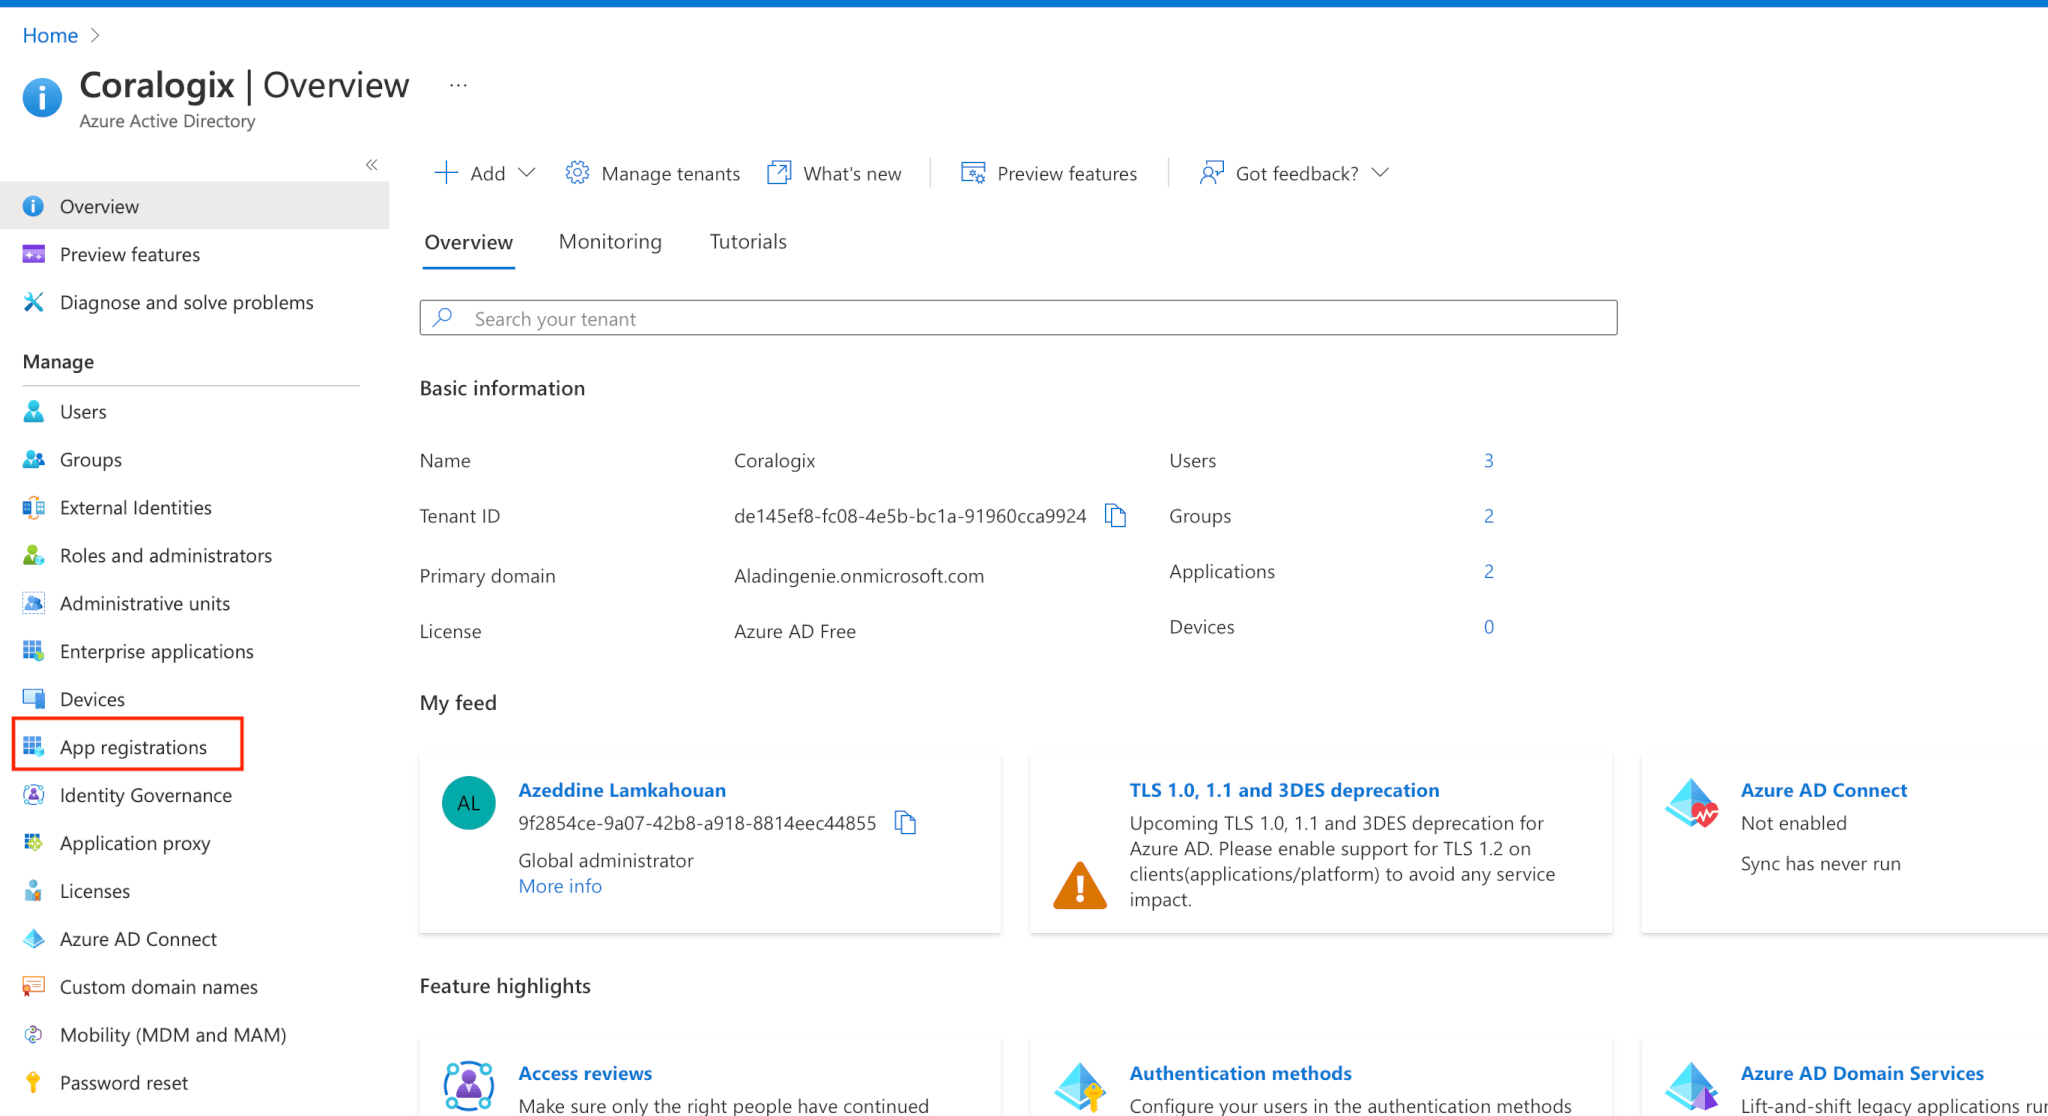The width and height of the screenshot is (2048, 1116).
Task: Click the Enterprise applications icon
Action: click(x=33, y=651)
